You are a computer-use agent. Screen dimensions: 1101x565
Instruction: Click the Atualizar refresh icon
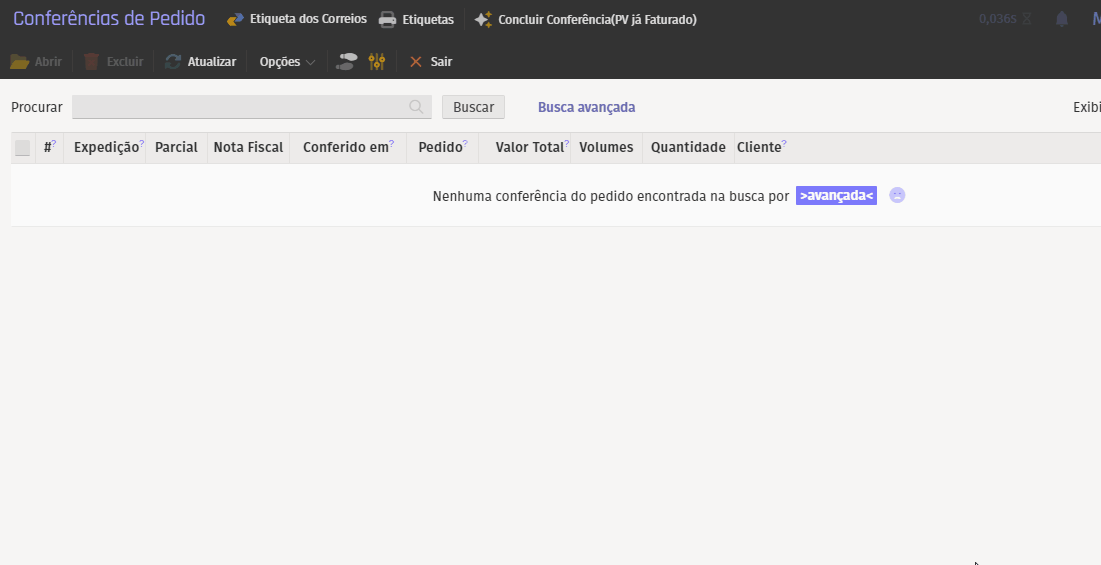point(173,62)
